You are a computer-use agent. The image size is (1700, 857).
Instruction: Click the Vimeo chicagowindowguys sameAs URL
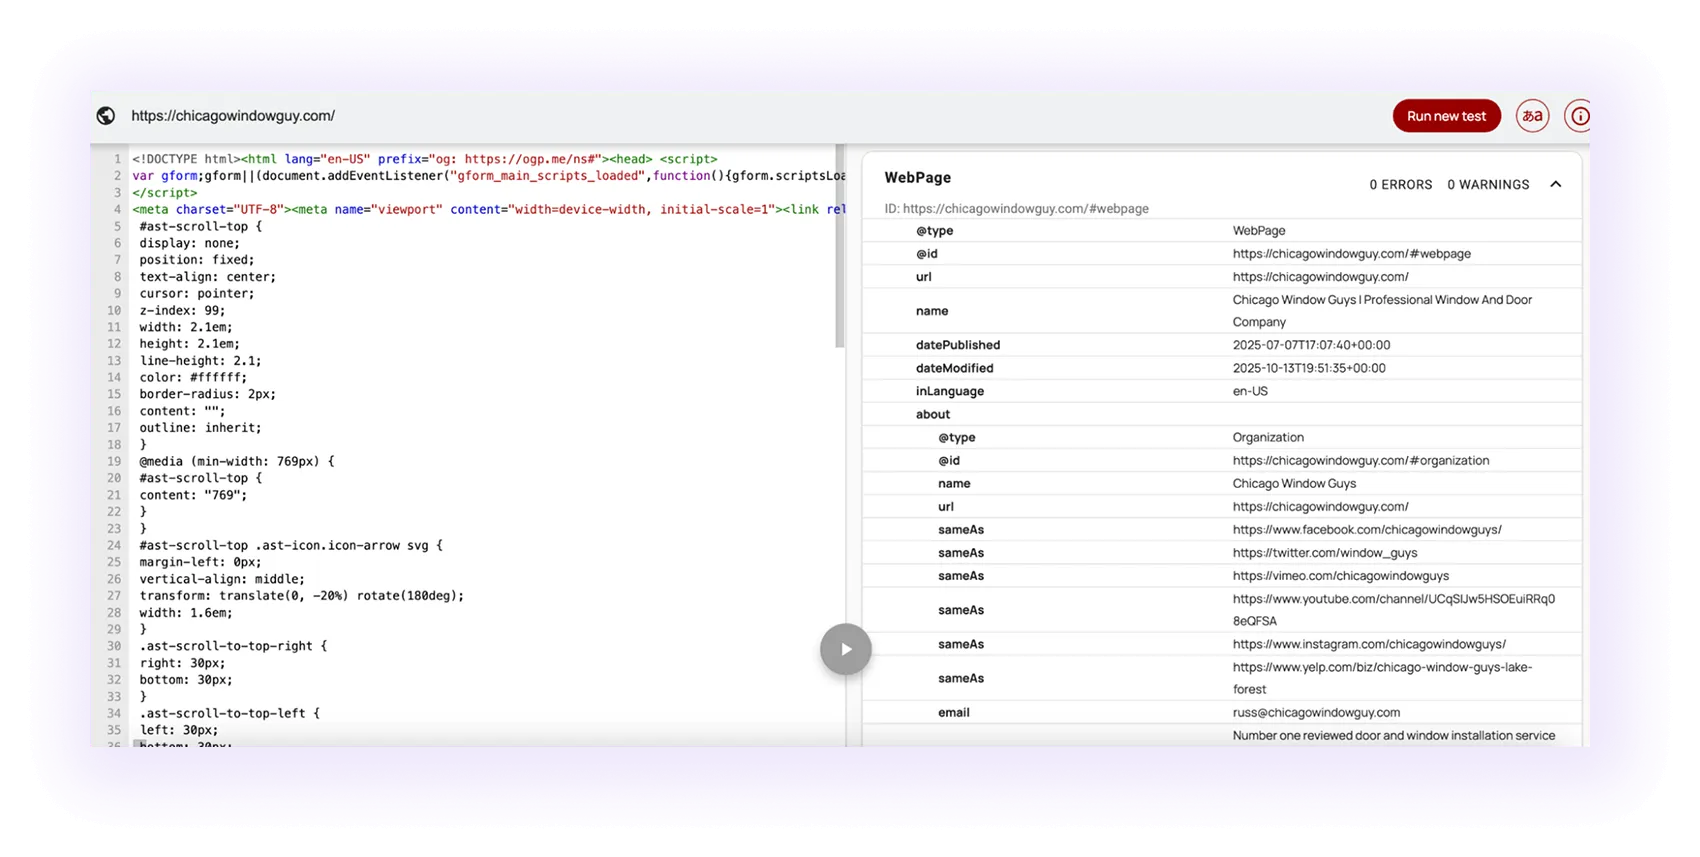coord(1341,575)
